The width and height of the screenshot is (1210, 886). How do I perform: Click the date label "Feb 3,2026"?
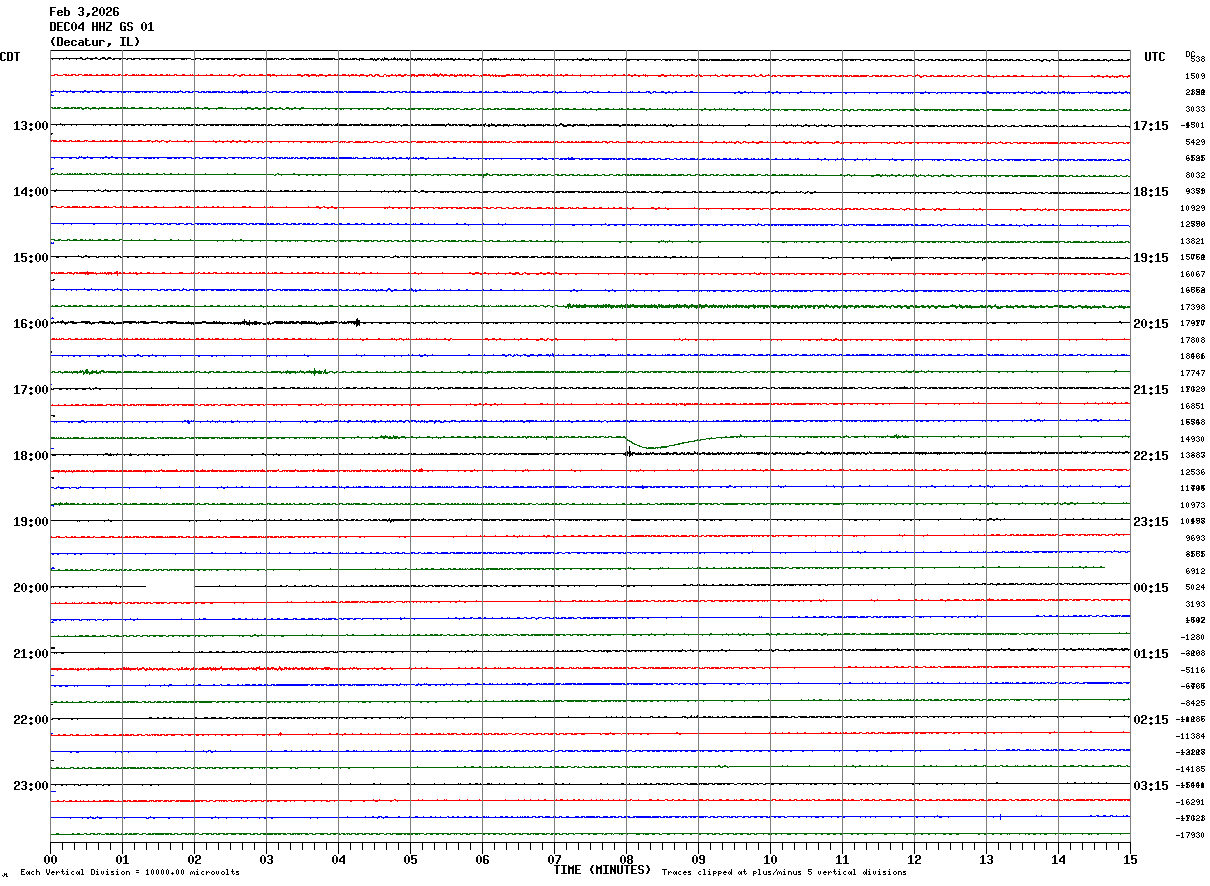(84, 11)
